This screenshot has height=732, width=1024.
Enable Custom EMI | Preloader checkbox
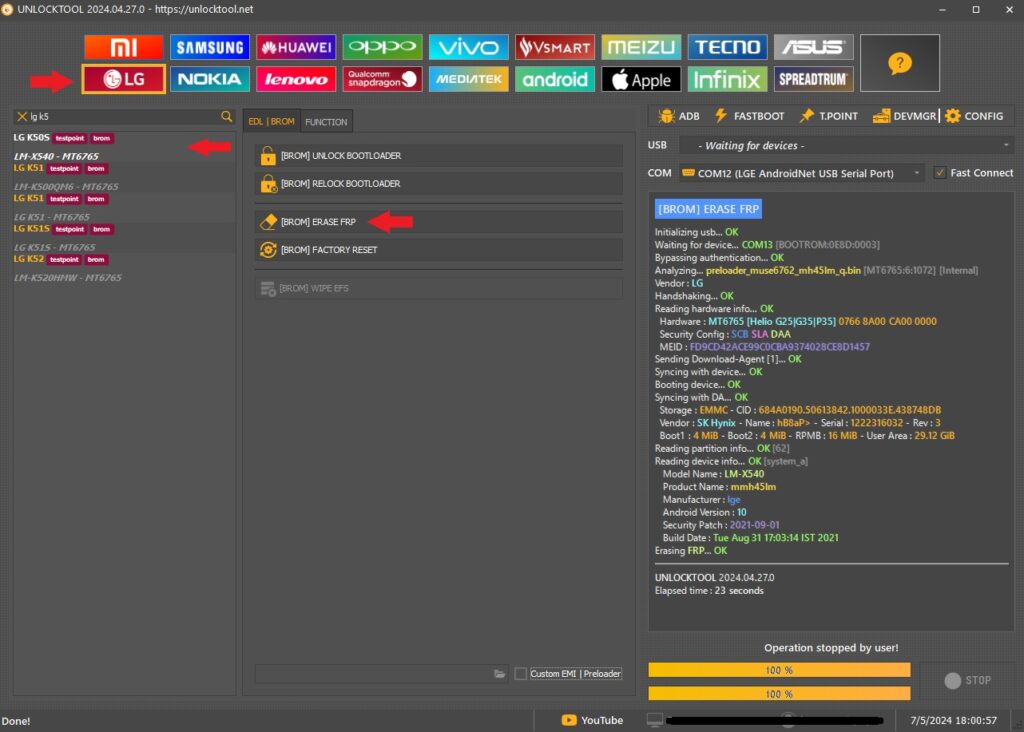coord(520,674)
